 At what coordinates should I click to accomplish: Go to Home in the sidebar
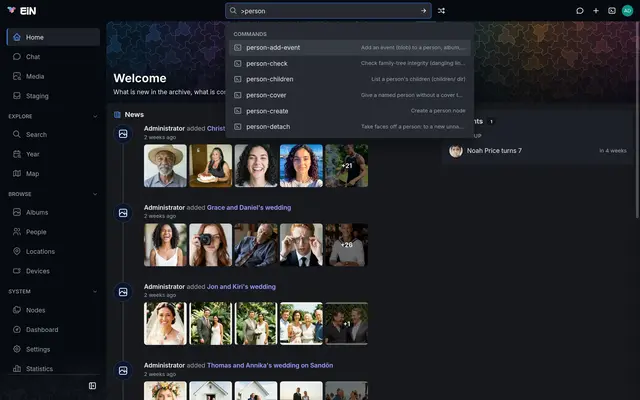tap(53, 37)
